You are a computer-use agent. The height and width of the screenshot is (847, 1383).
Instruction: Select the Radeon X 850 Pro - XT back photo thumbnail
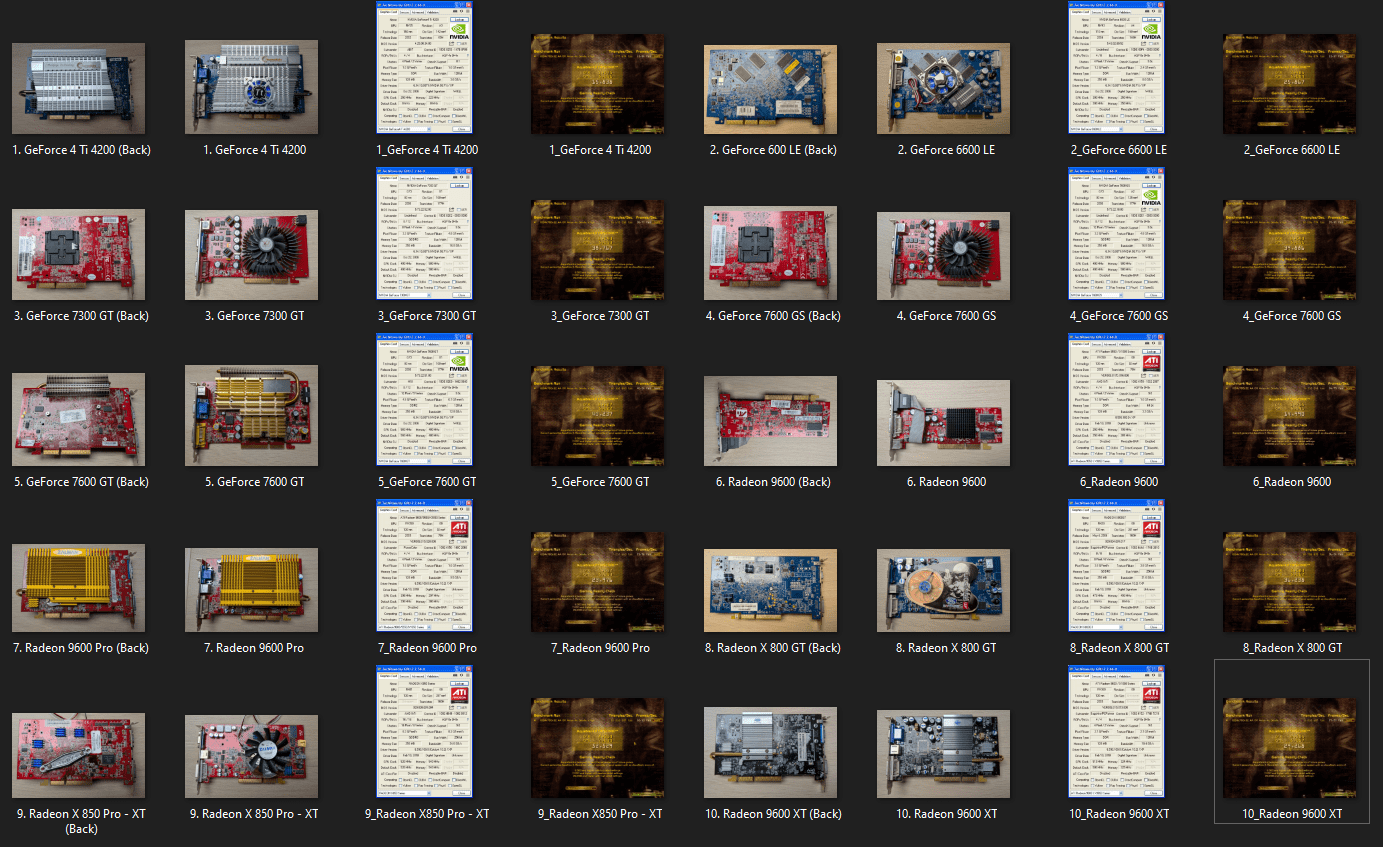coord(78,755)
